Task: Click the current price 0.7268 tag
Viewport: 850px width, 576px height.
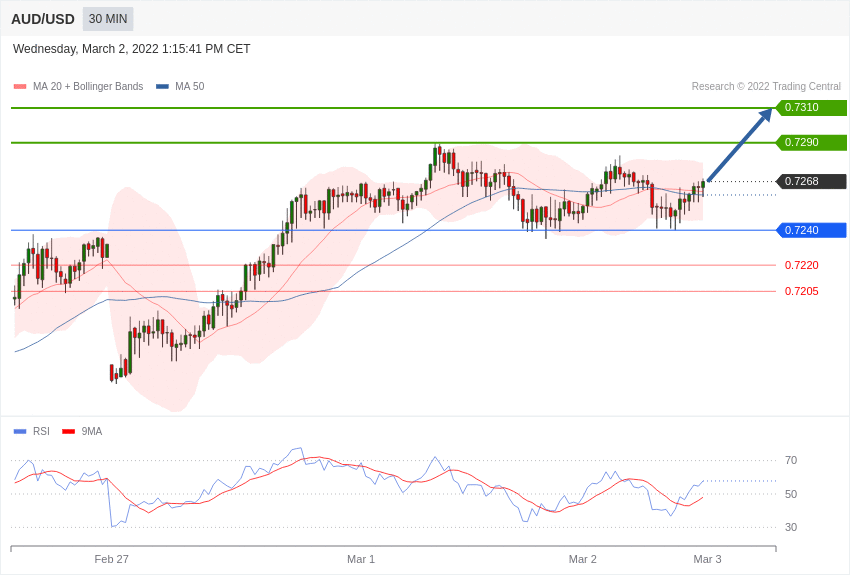Action: (x=811, y=182)
